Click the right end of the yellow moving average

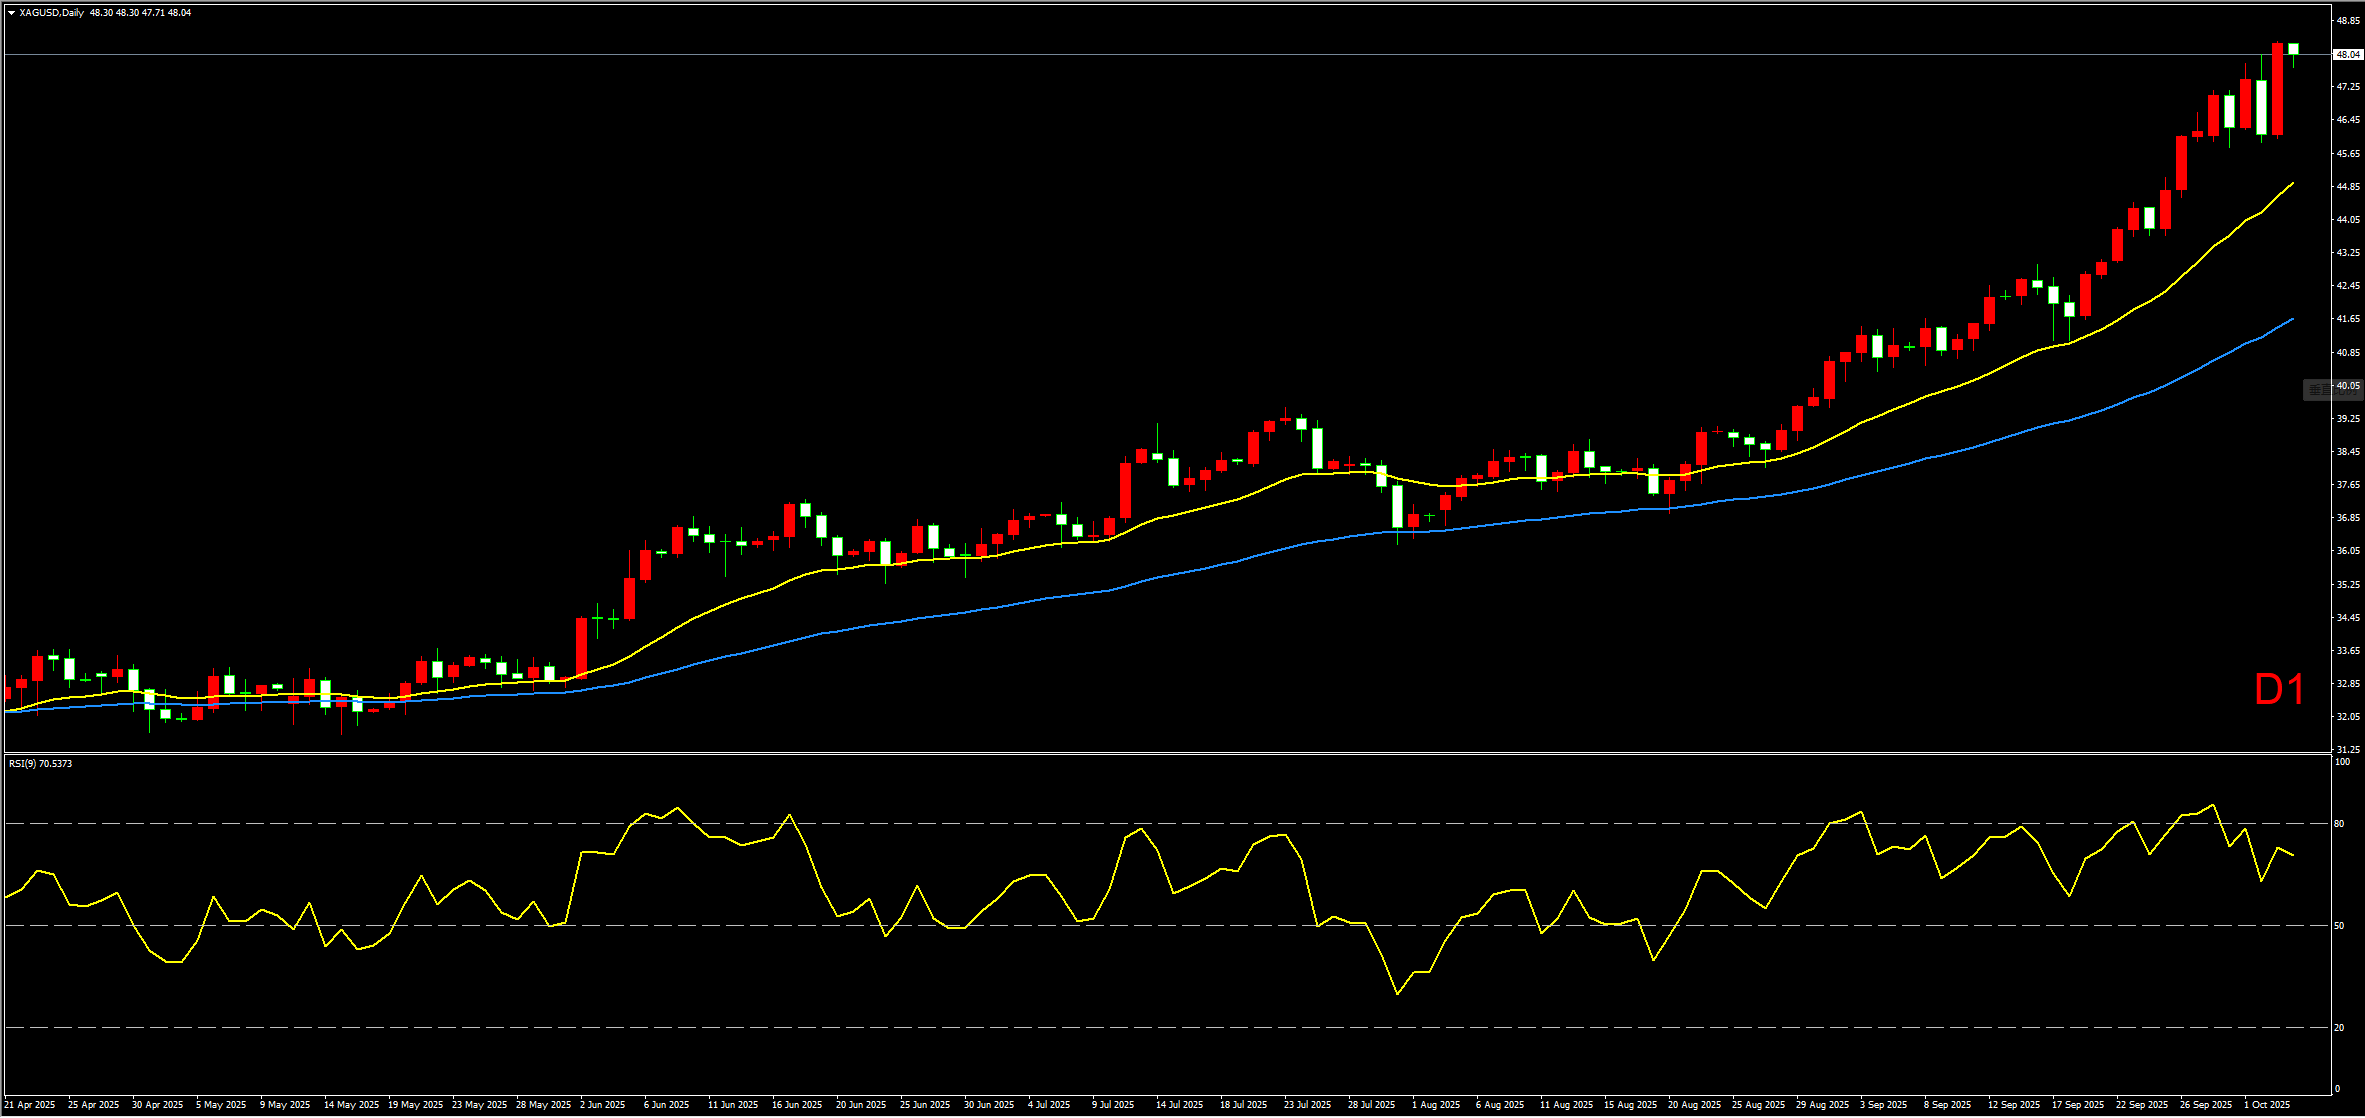click(x=2292, y=184)
